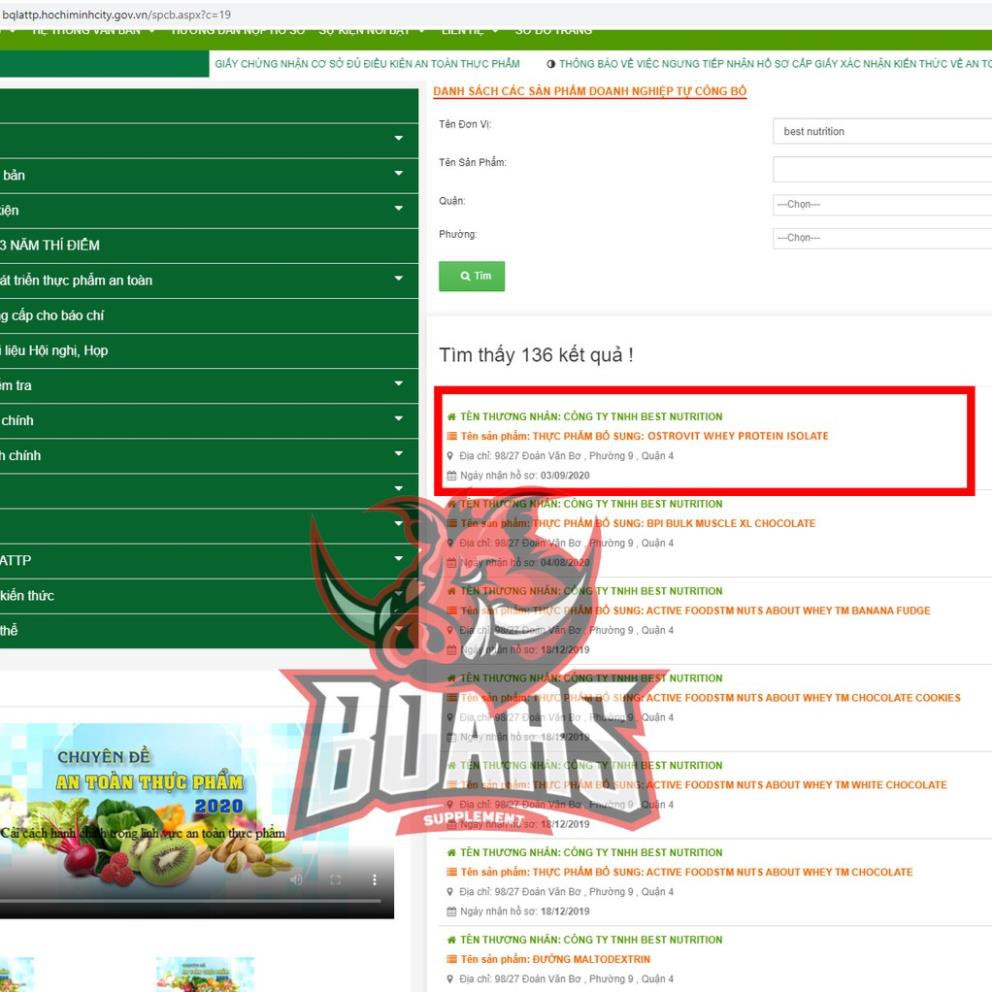Viewport: 992px width, 992px height.
Task: Focus the Tên Sản Phẩm input field
Action: 881,170
